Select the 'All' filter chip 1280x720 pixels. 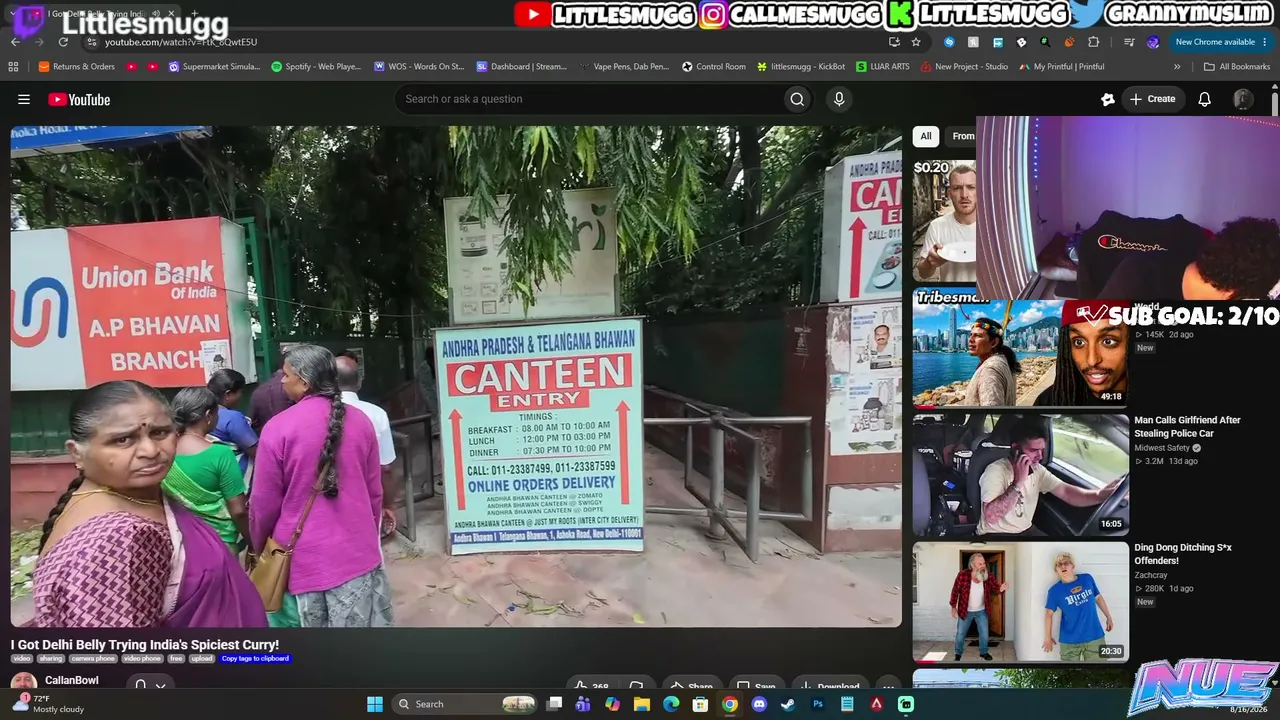[926, 136]
